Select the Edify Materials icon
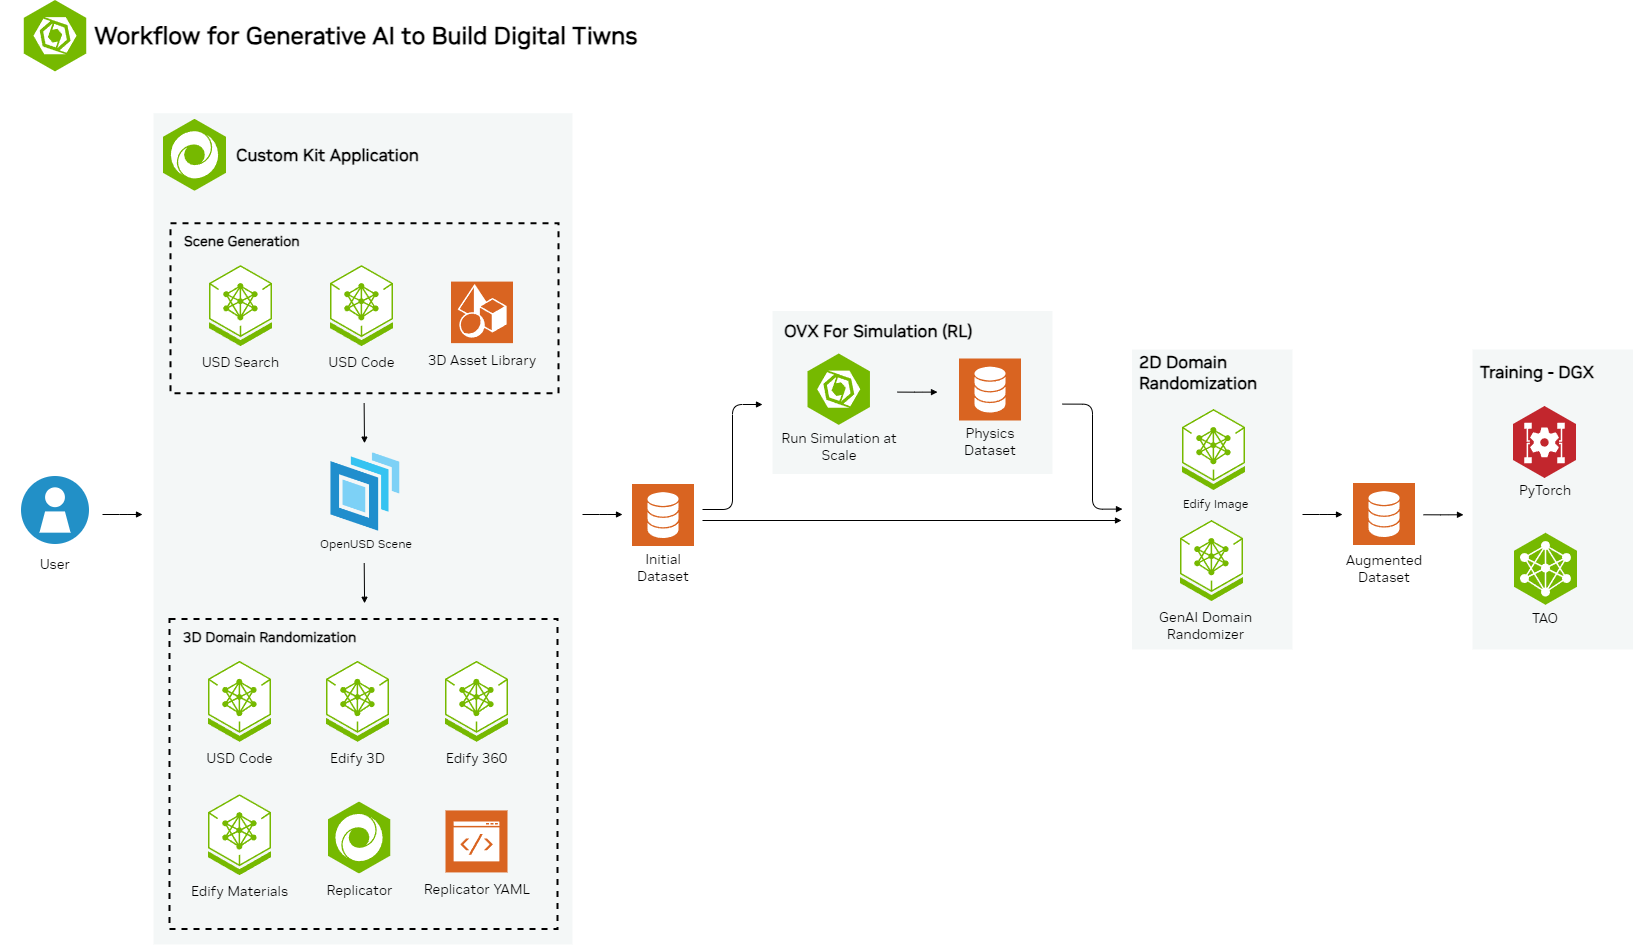The height and width of the screenshot is (945, 1633). coord(239,835)
